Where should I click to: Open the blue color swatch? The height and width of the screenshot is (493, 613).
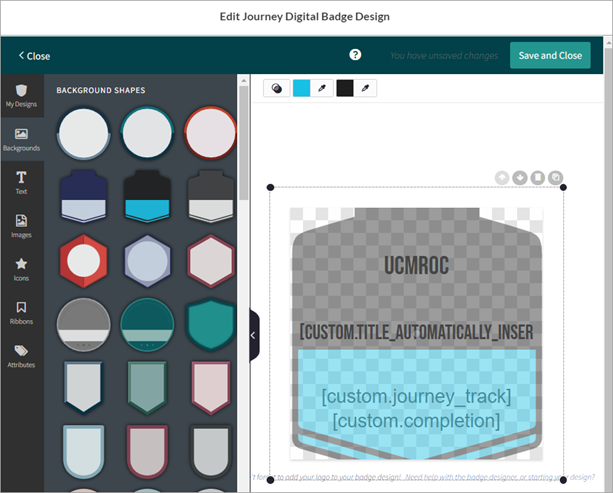coord(301,89)
